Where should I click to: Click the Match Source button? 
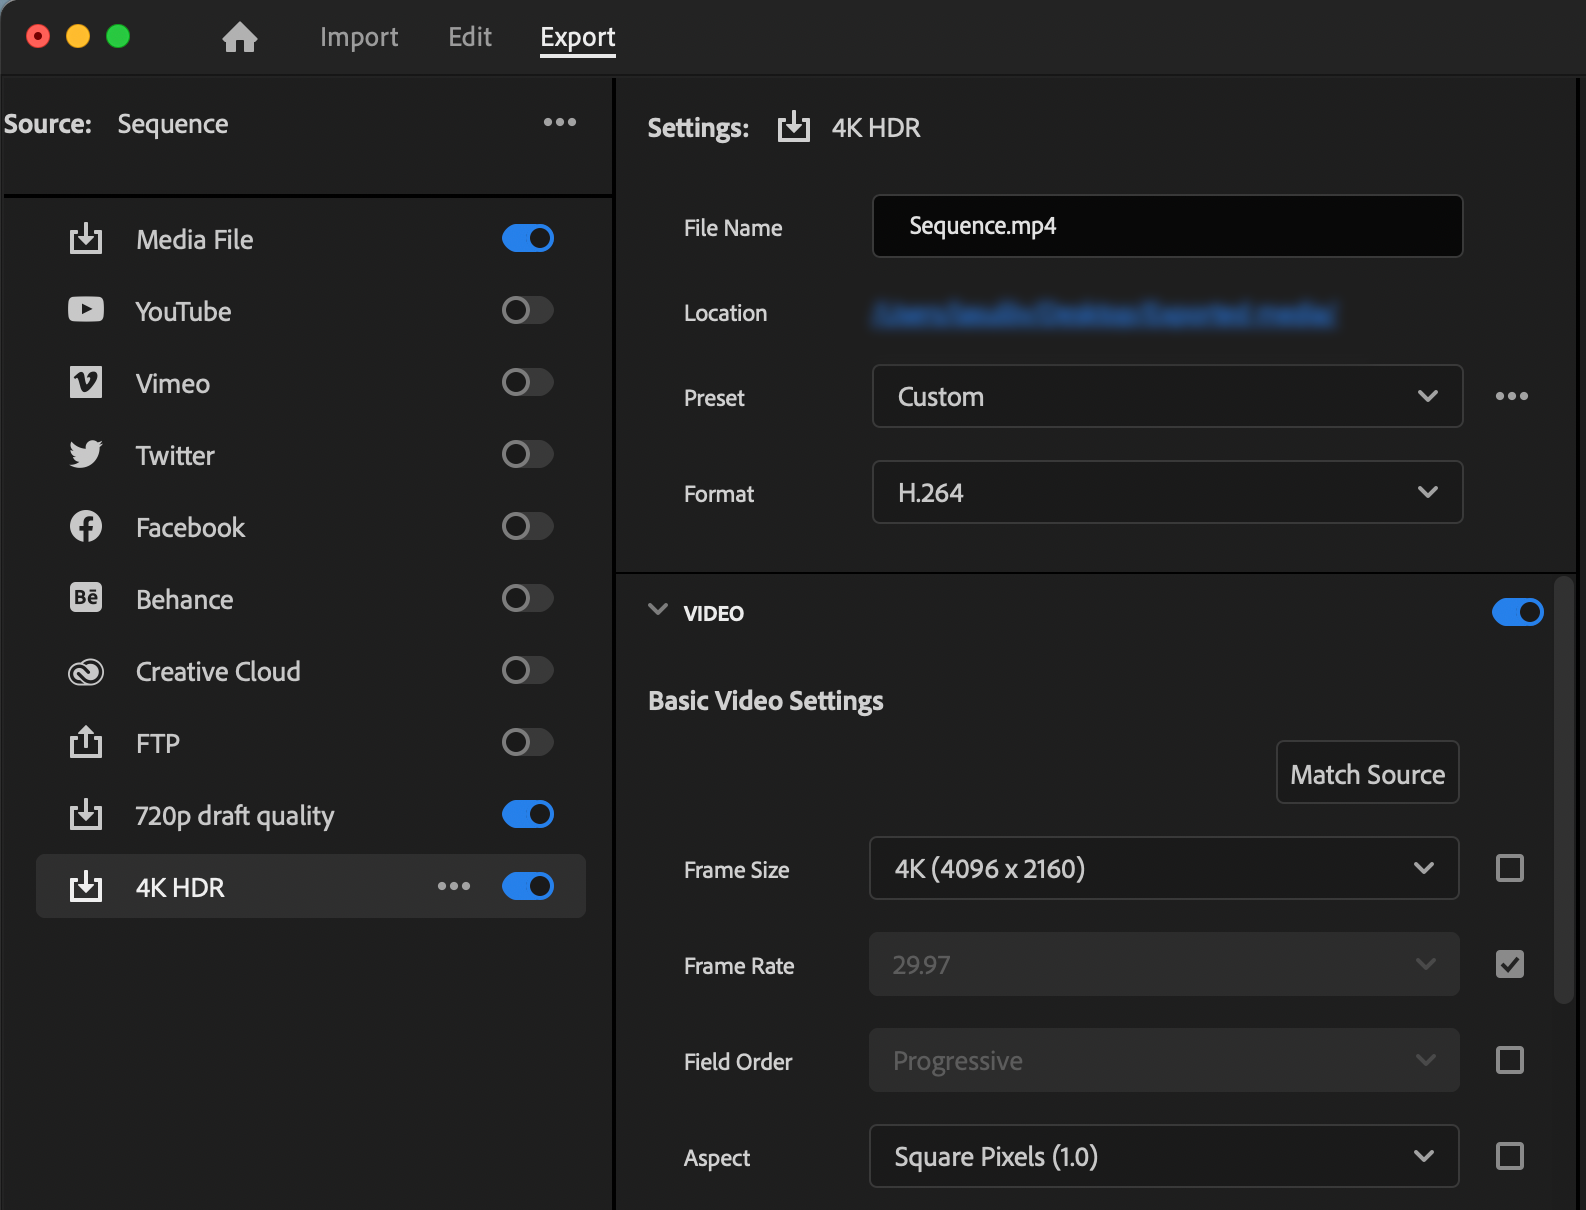[1367, 773]
